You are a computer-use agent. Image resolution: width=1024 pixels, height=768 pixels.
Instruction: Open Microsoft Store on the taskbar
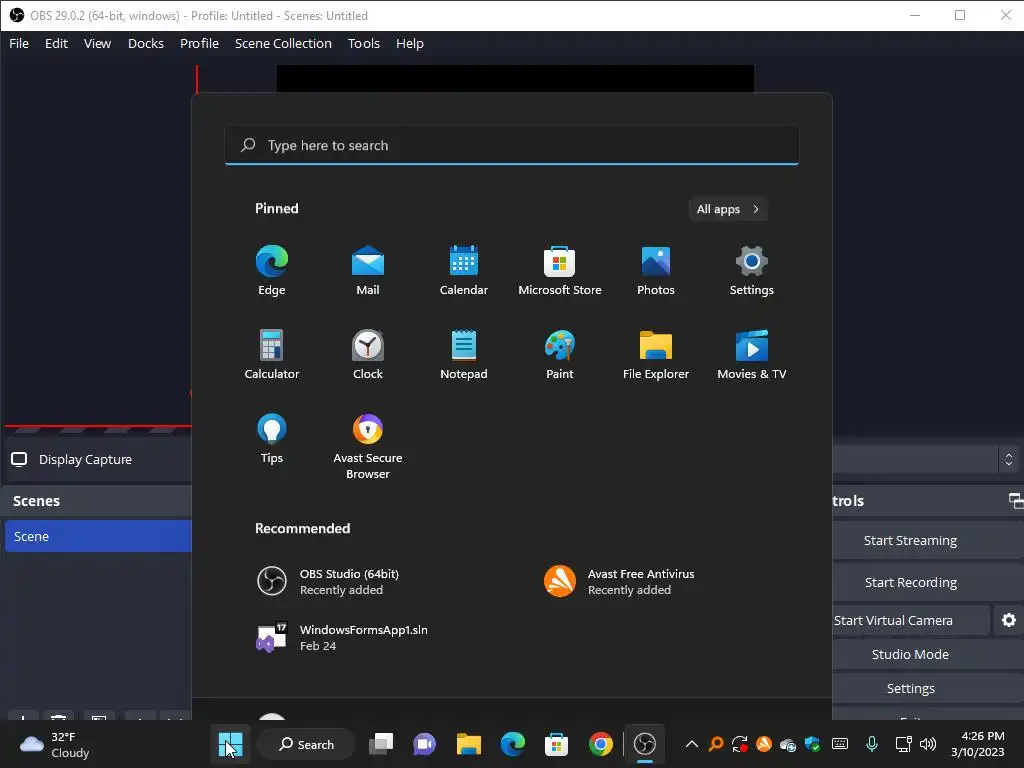(x=556, y=744)
